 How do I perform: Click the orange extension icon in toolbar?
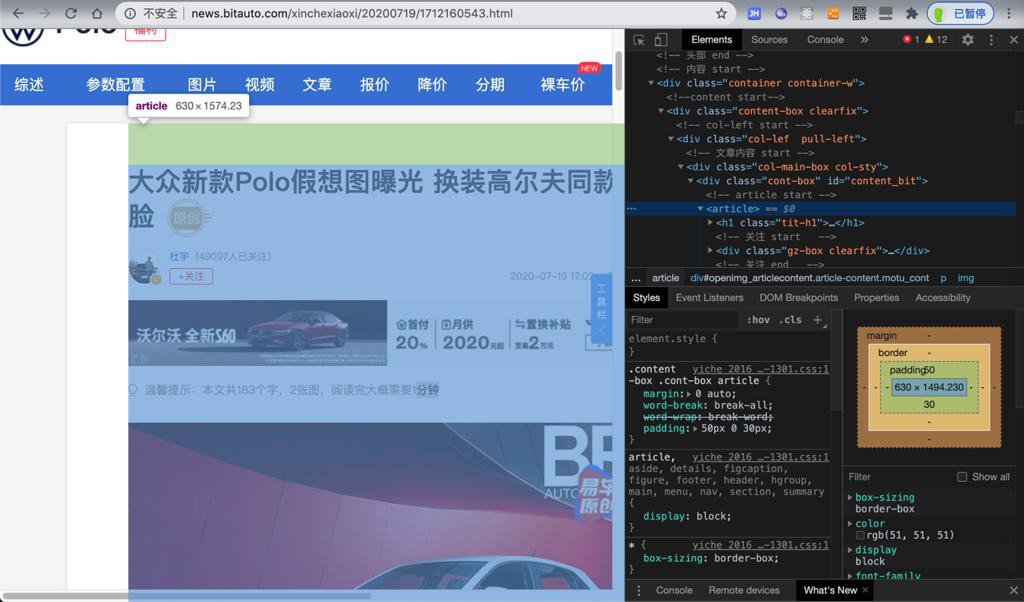833,13
